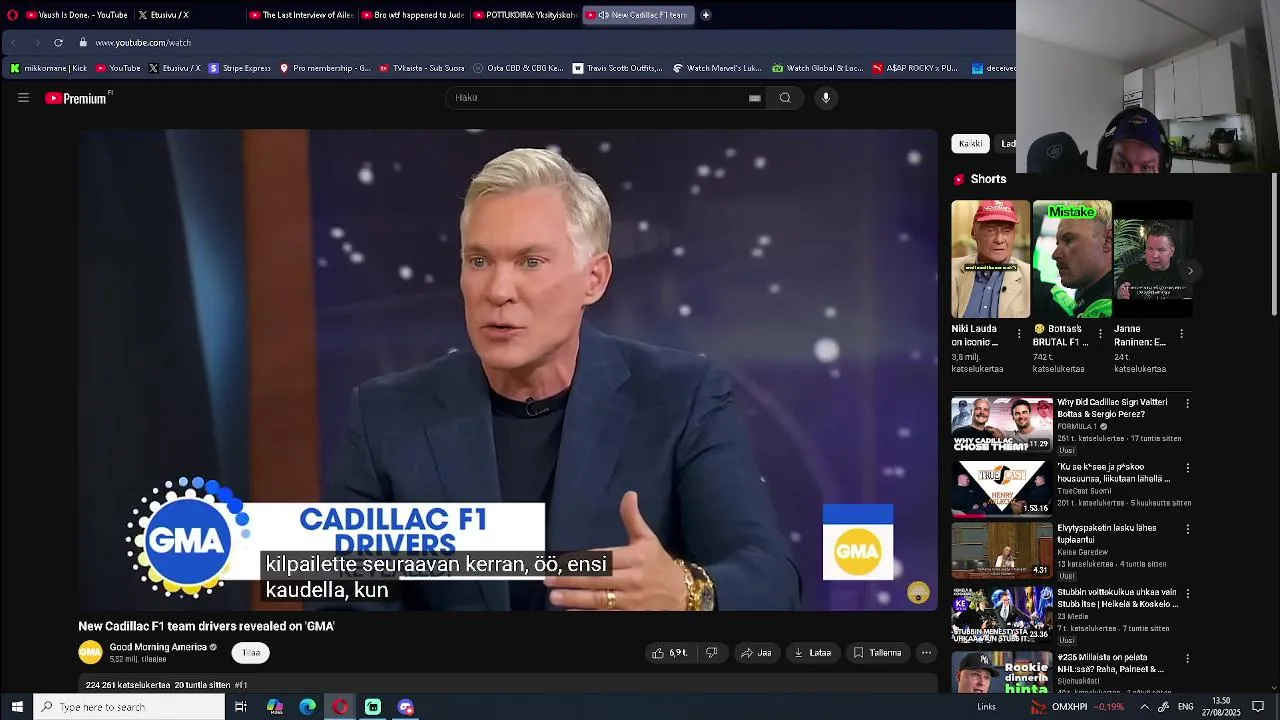This screenshot has height=720, width=1280.
Task: Subscribe using the Tilaa button
Action: tap(251, 653)
